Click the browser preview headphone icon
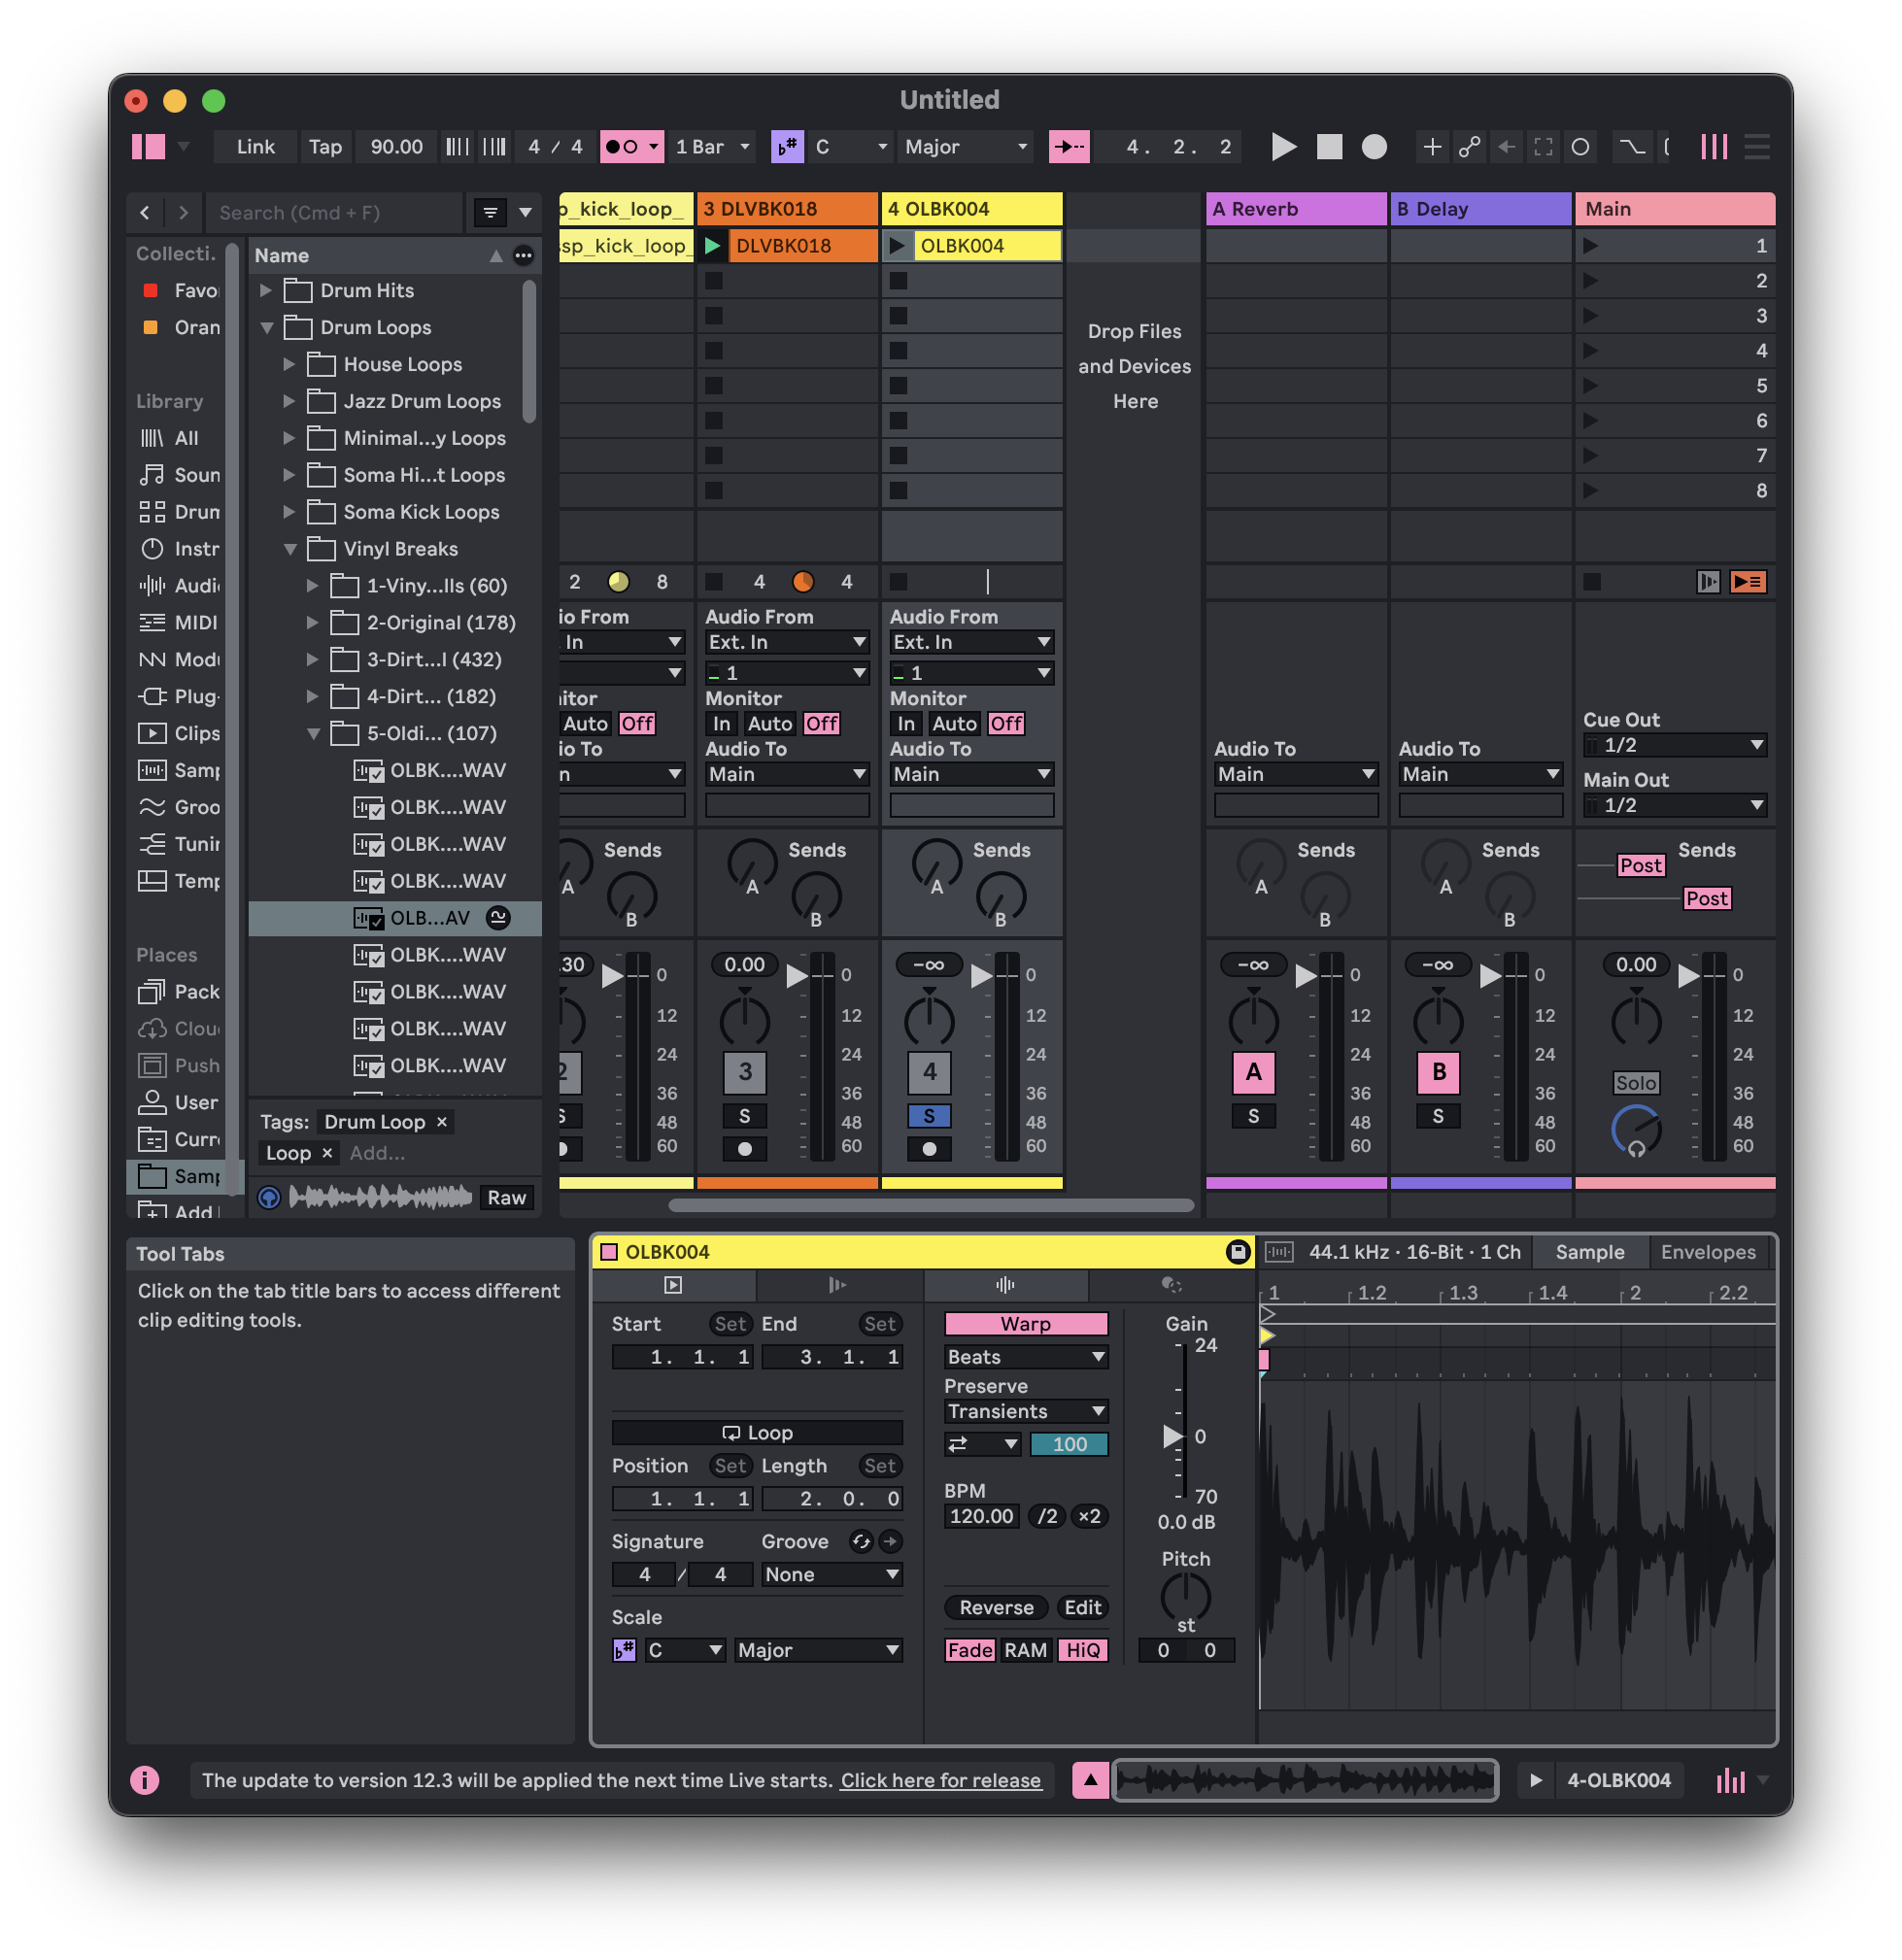The width and height of the screenshot is (1902, 1960). coord(269,1197)
